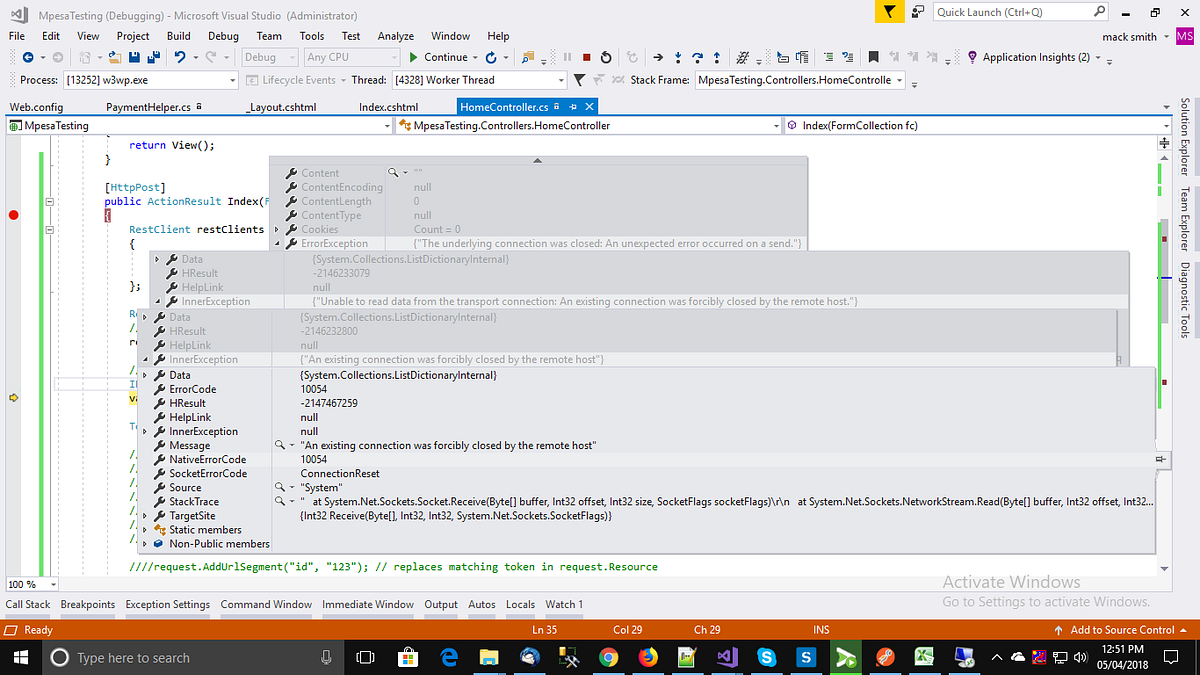The width and height of the screenshot is (1200, 675).
Task: Click the feedback flag icon beside Quick Launch
Action: pyautogui.click(x=889, y=12)
